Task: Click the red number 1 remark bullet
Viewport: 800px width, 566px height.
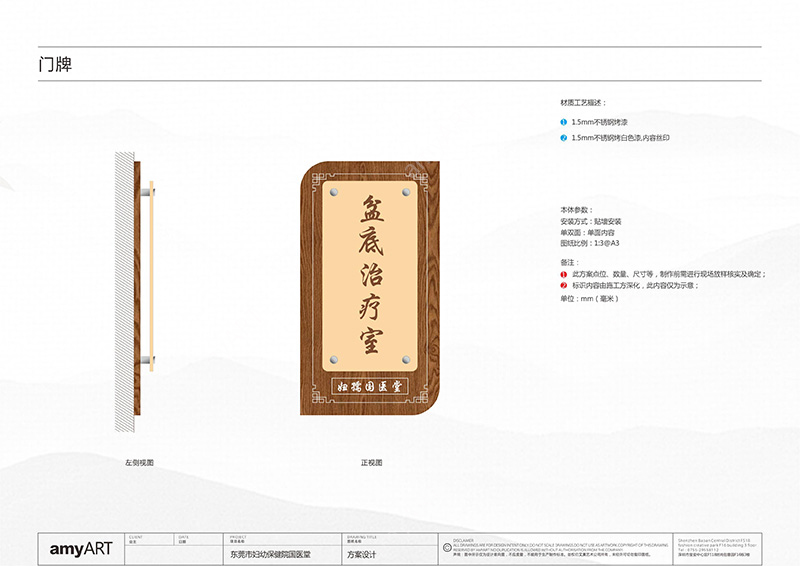Action: click(564, 275)
